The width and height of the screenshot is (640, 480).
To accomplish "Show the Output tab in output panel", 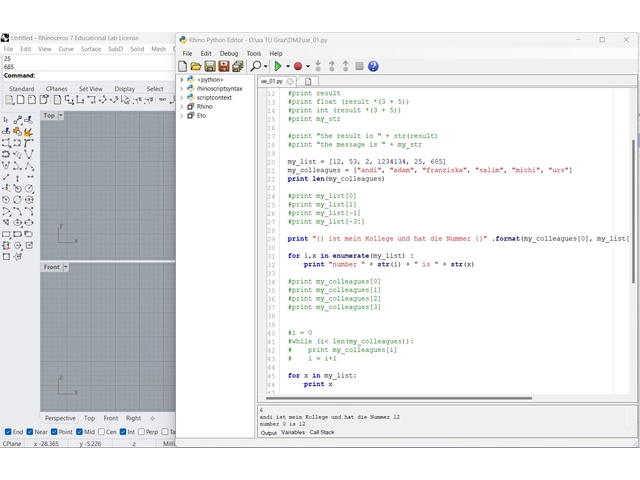I will pos(269,433).
